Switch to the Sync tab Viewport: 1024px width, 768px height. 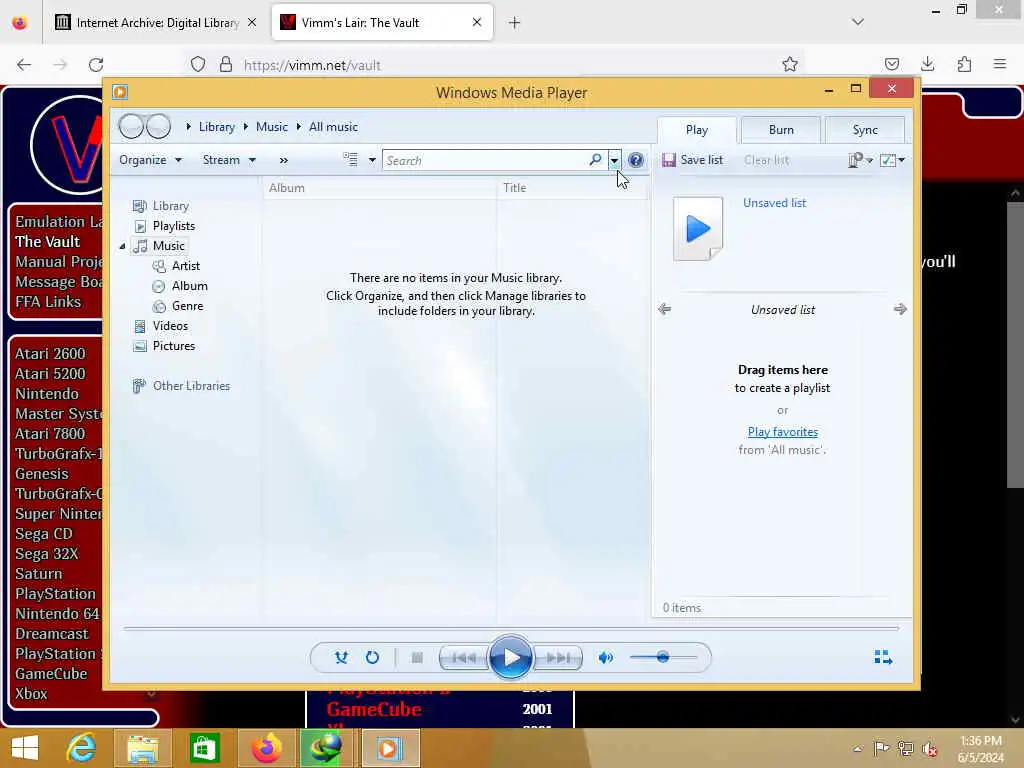[865, 130]
